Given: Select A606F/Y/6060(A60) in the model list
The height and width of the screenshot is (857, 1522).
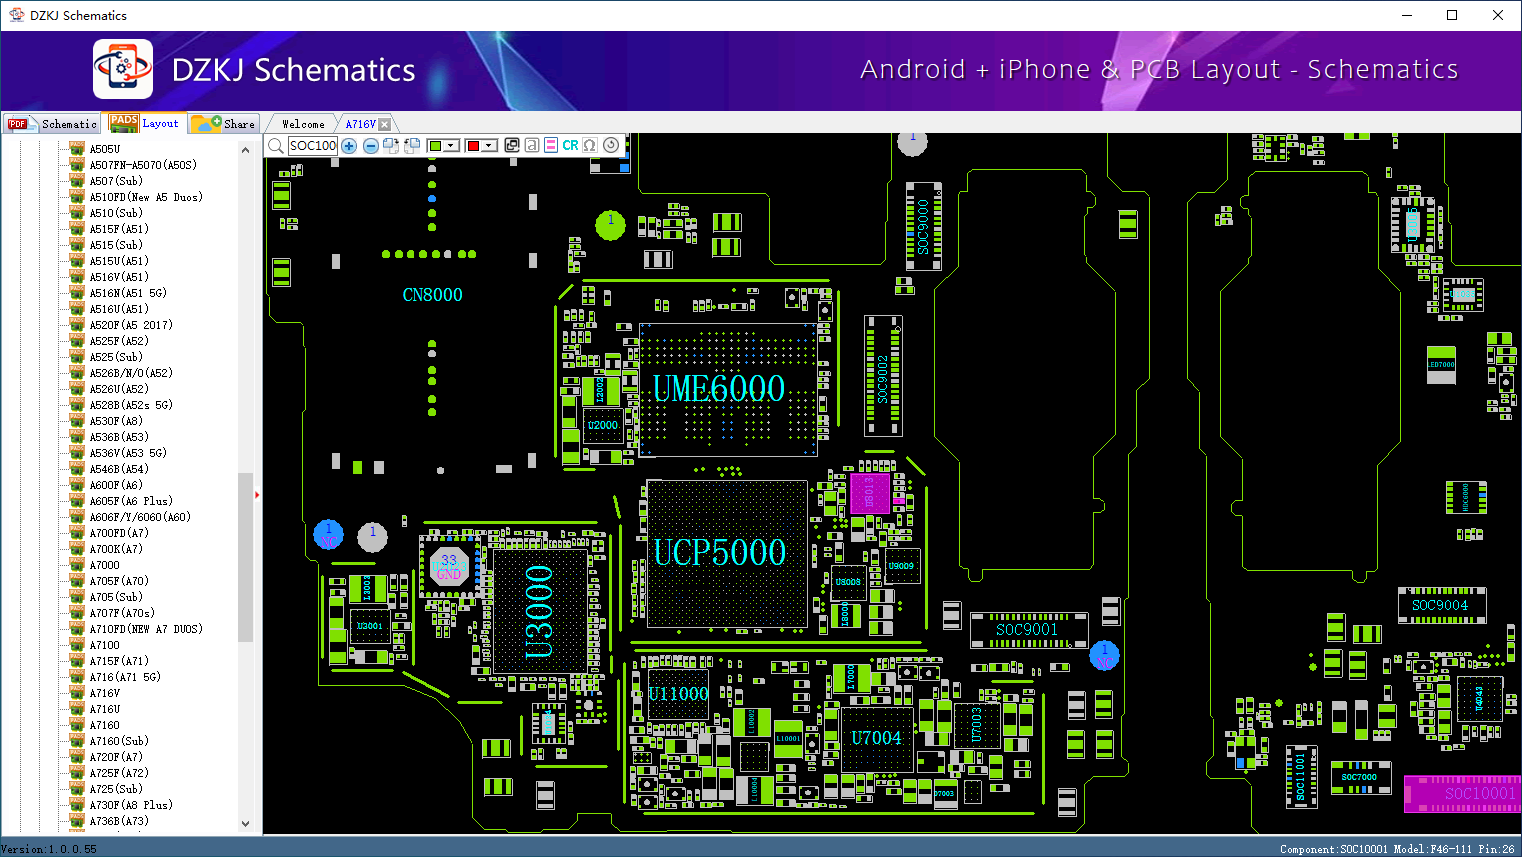Looking at the screenshot, I should (x=140, y=517).
